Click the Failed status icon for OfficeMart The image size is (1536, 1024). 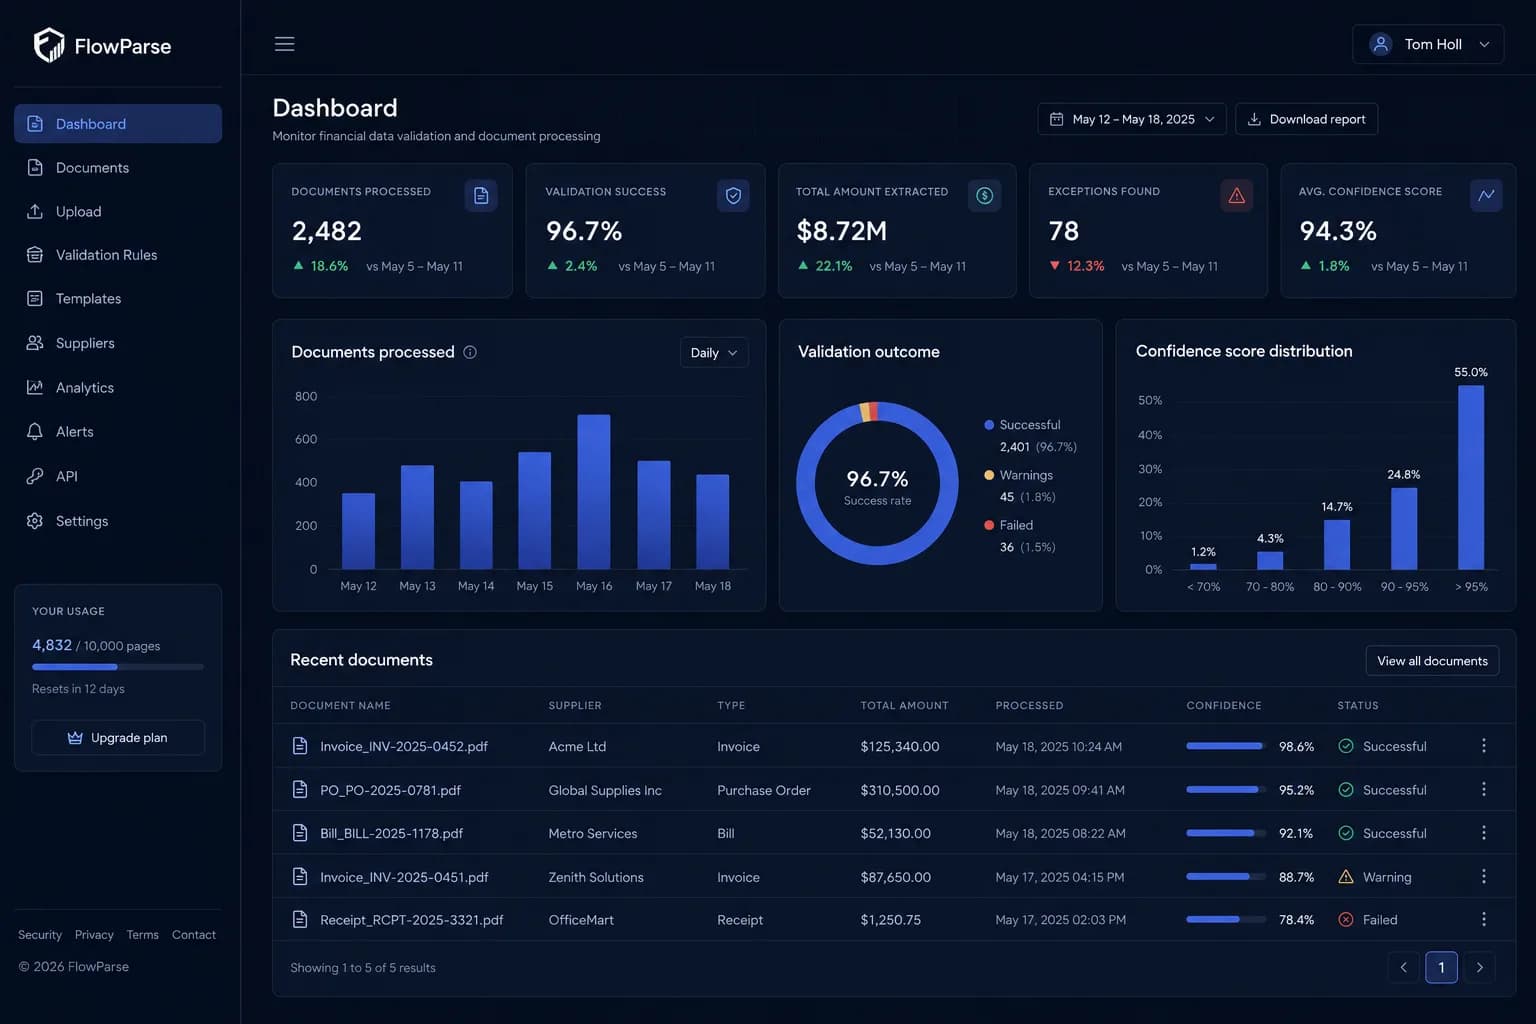pyautogui.click(x=1346, y=920)
